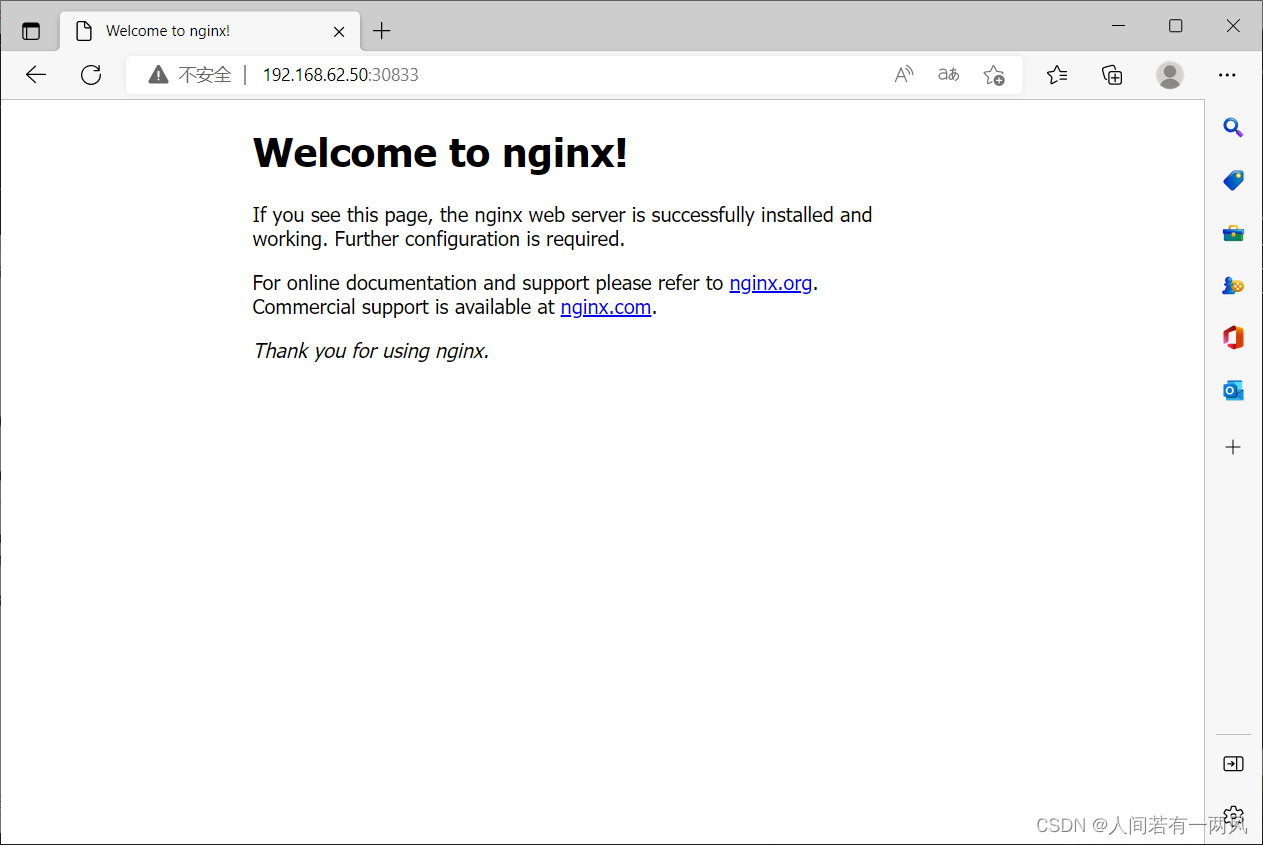Open the tab actions menu icon
Image resolution: width=1263 pixels, height=845 pixels.
(x=31, y=31)
